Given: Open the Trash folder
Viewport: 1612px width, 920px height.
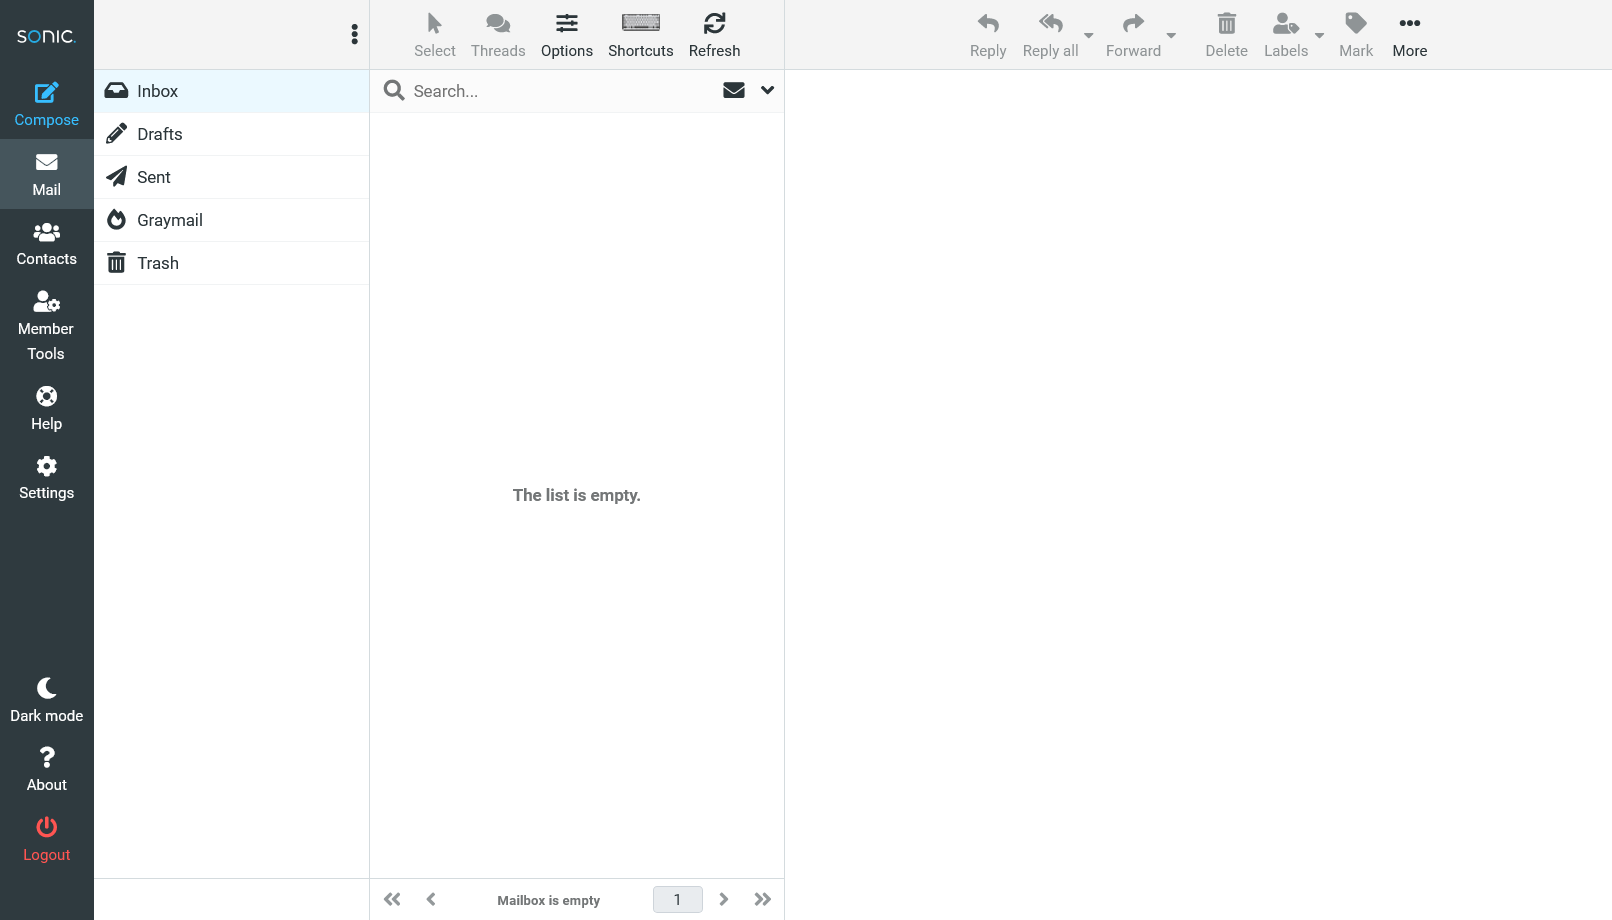Looking at the screenshot, I should (x=232, y=263).
